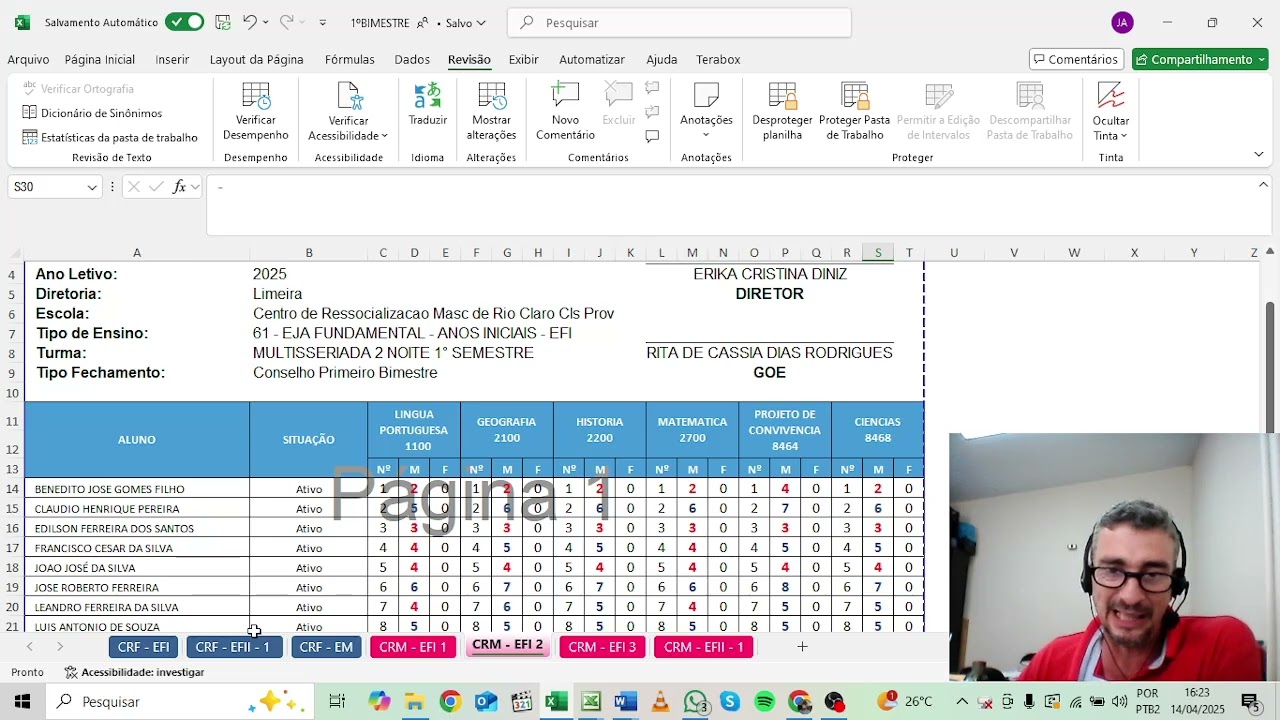Click the vertical scrollbar thumb

tap(1271, 352)
